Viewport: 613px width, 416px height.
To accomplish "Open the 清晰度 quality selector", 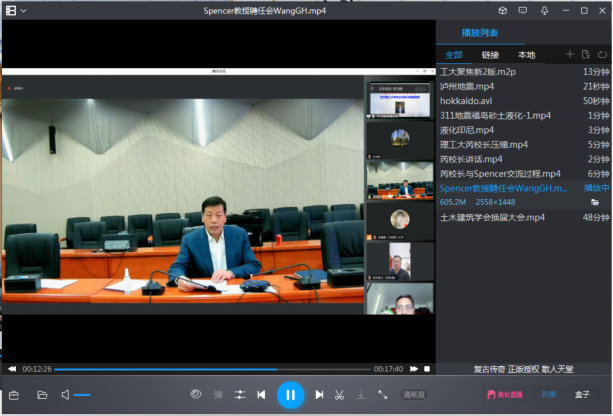I will point(414,395).
